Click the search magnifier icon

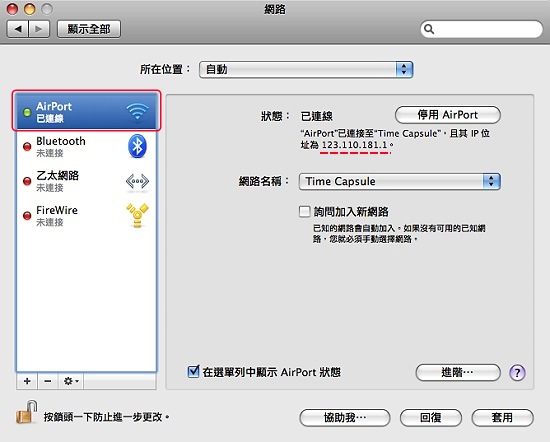pos(429,29)
